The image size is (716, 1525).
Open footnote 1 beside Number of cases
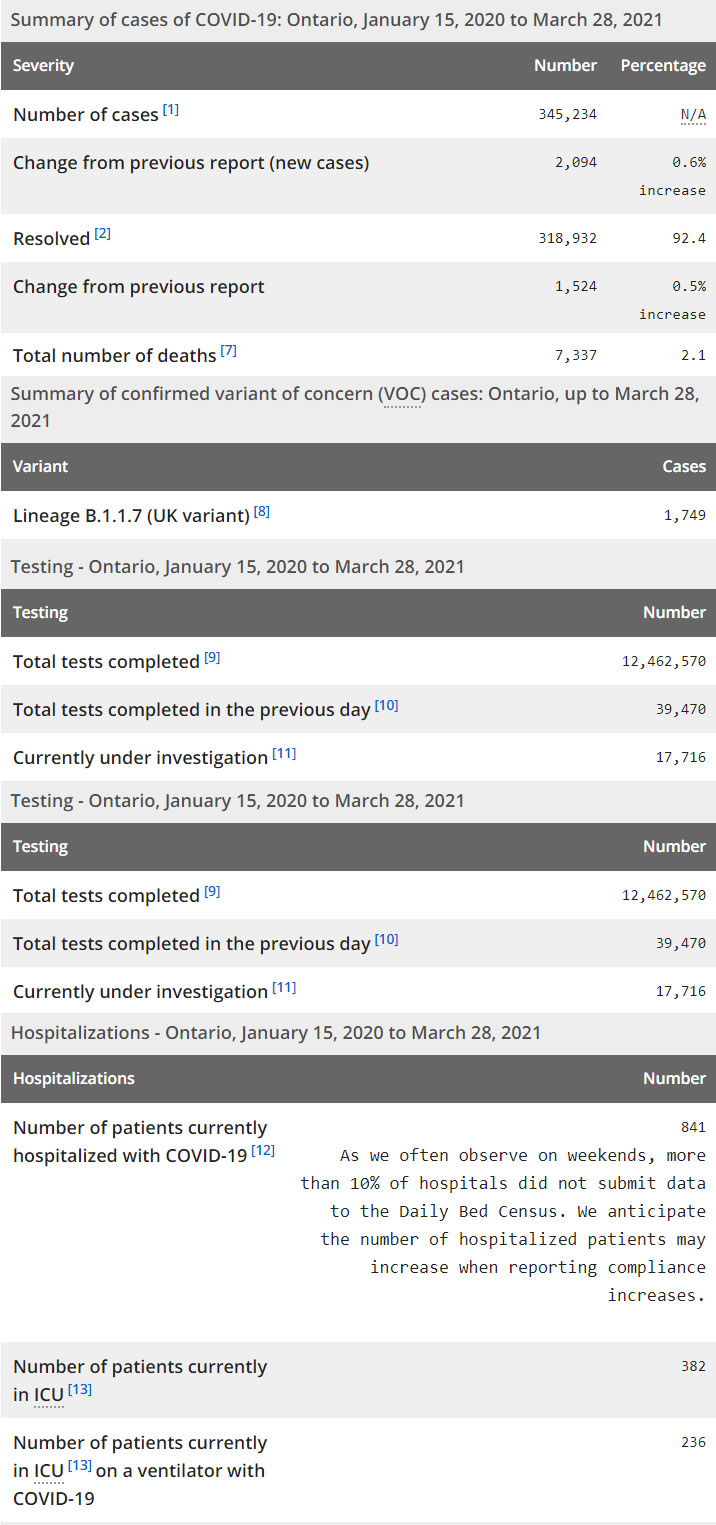(x=171, y=110)
